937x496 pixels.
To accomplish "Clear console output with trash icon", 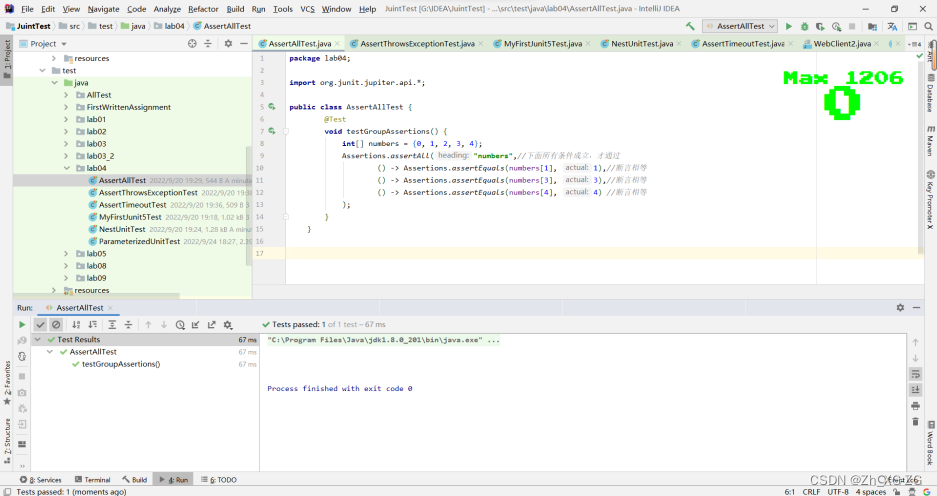I will point(915,422).
